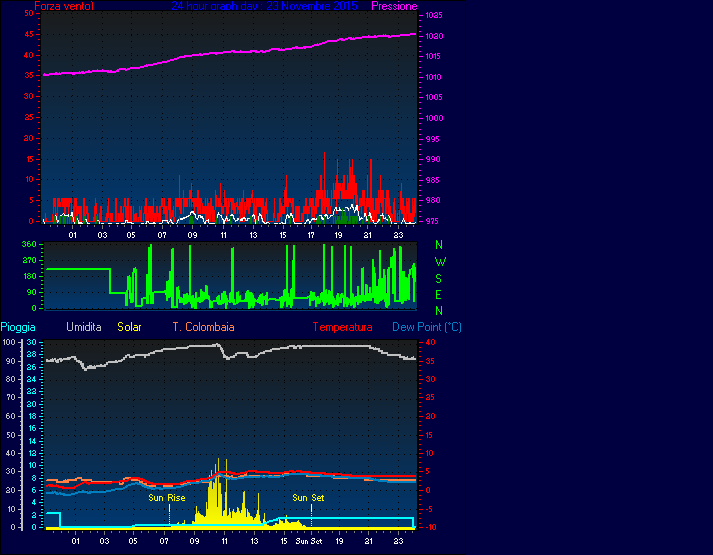The image size is (713, 555).
Task: Select the 980 pressure scale value
Action: coord(432,200)
